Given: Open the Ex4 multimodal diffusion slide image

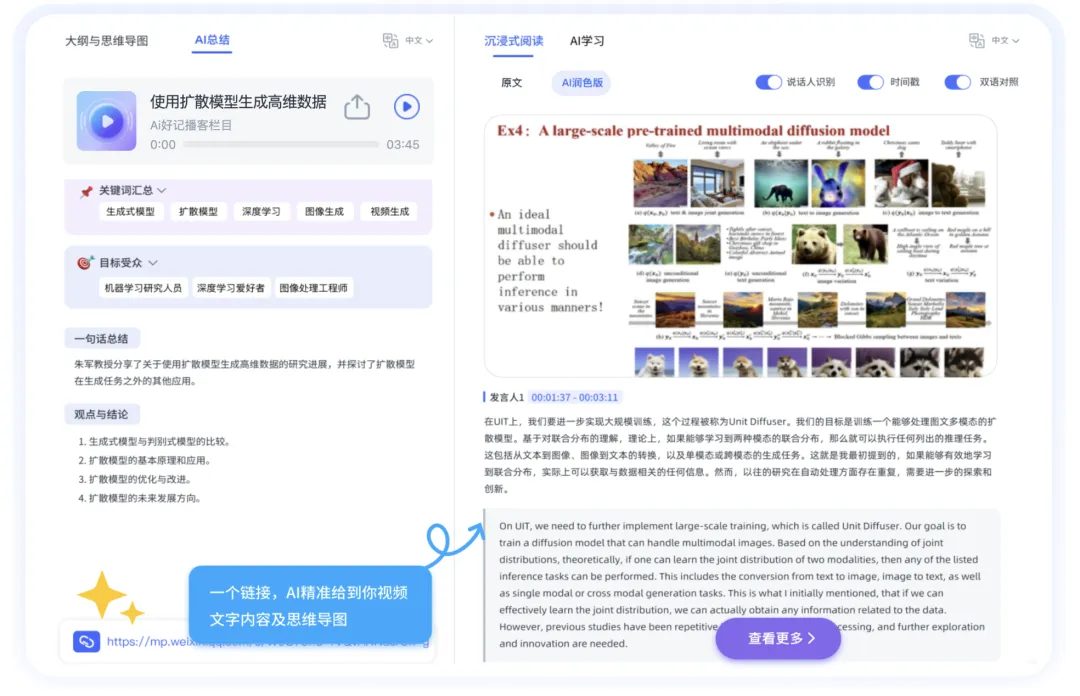Looking at the screenshot, I should click(x=740, y=246).
